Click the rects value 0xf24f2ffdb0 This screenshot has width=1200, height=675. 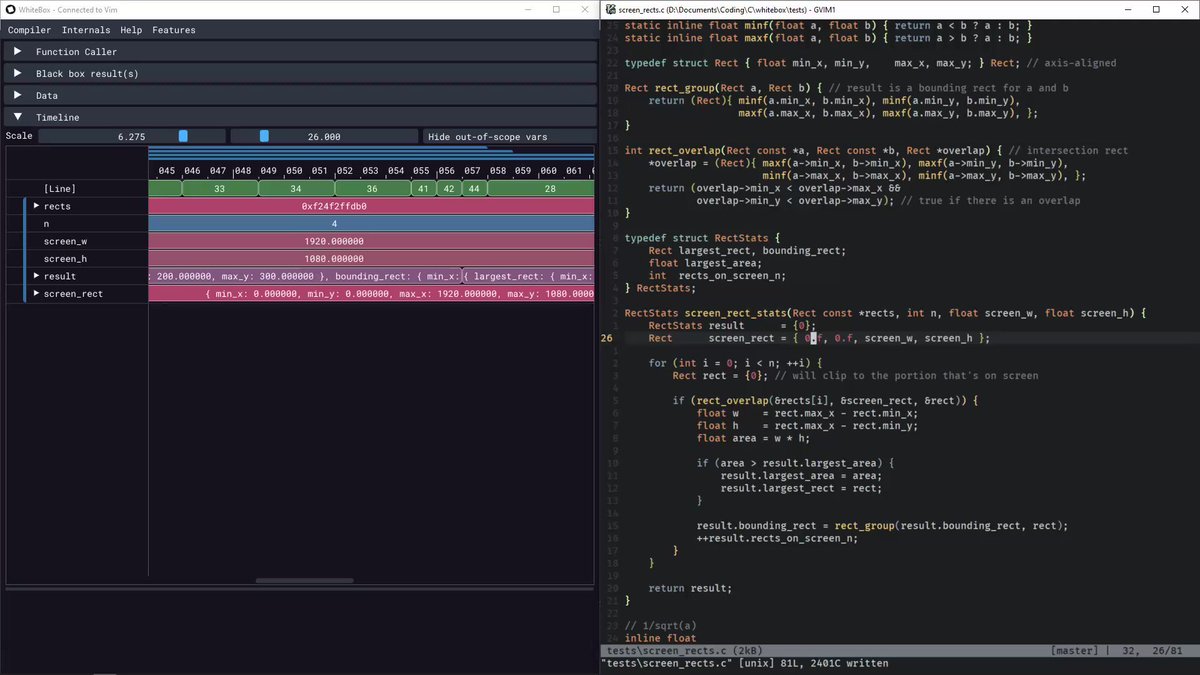(x=334, y=206)
